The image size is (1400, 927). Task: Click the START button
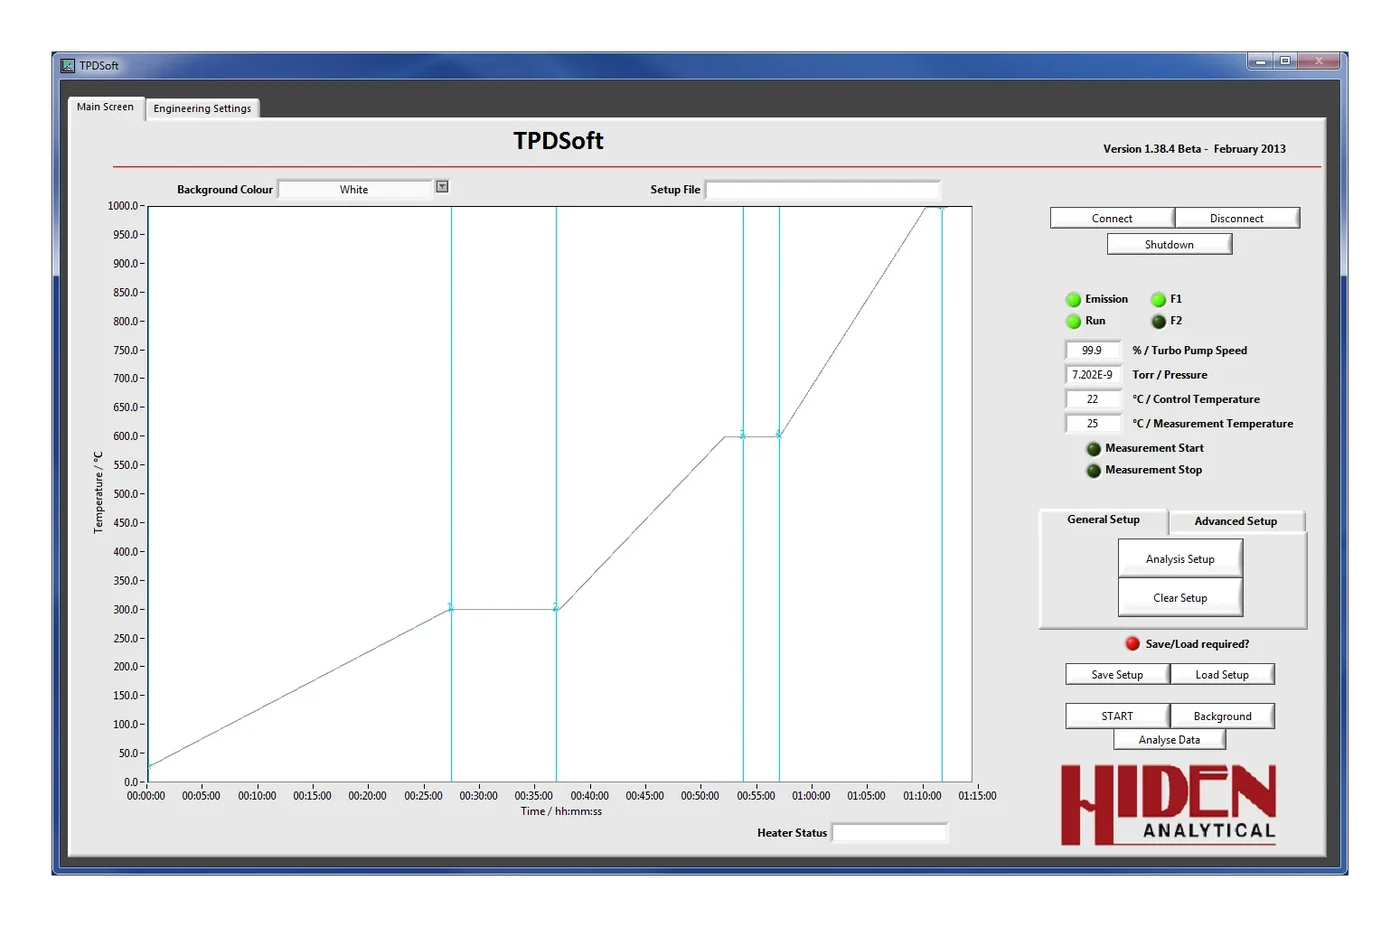[x=1117, y=716]
